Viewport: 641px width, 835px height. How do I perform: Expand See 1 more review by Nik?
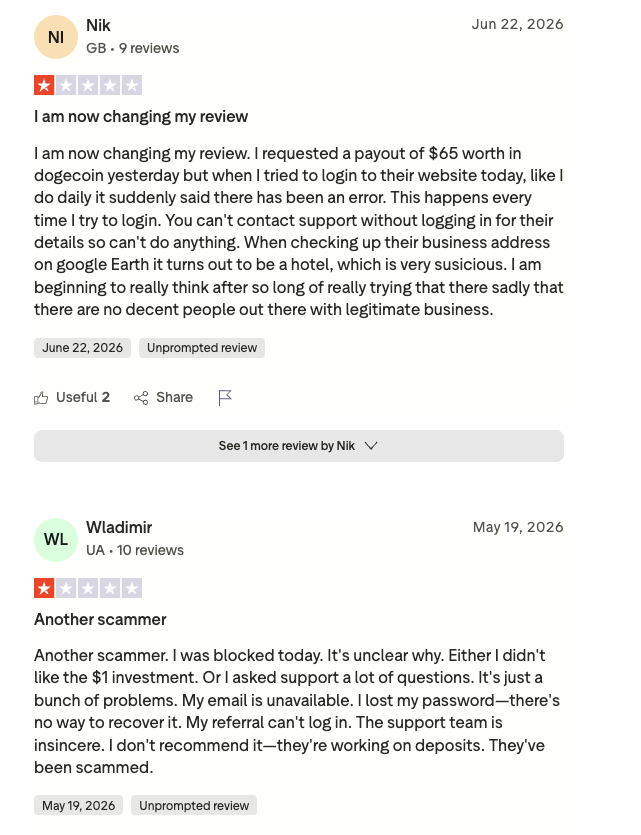tap(299, 446)
